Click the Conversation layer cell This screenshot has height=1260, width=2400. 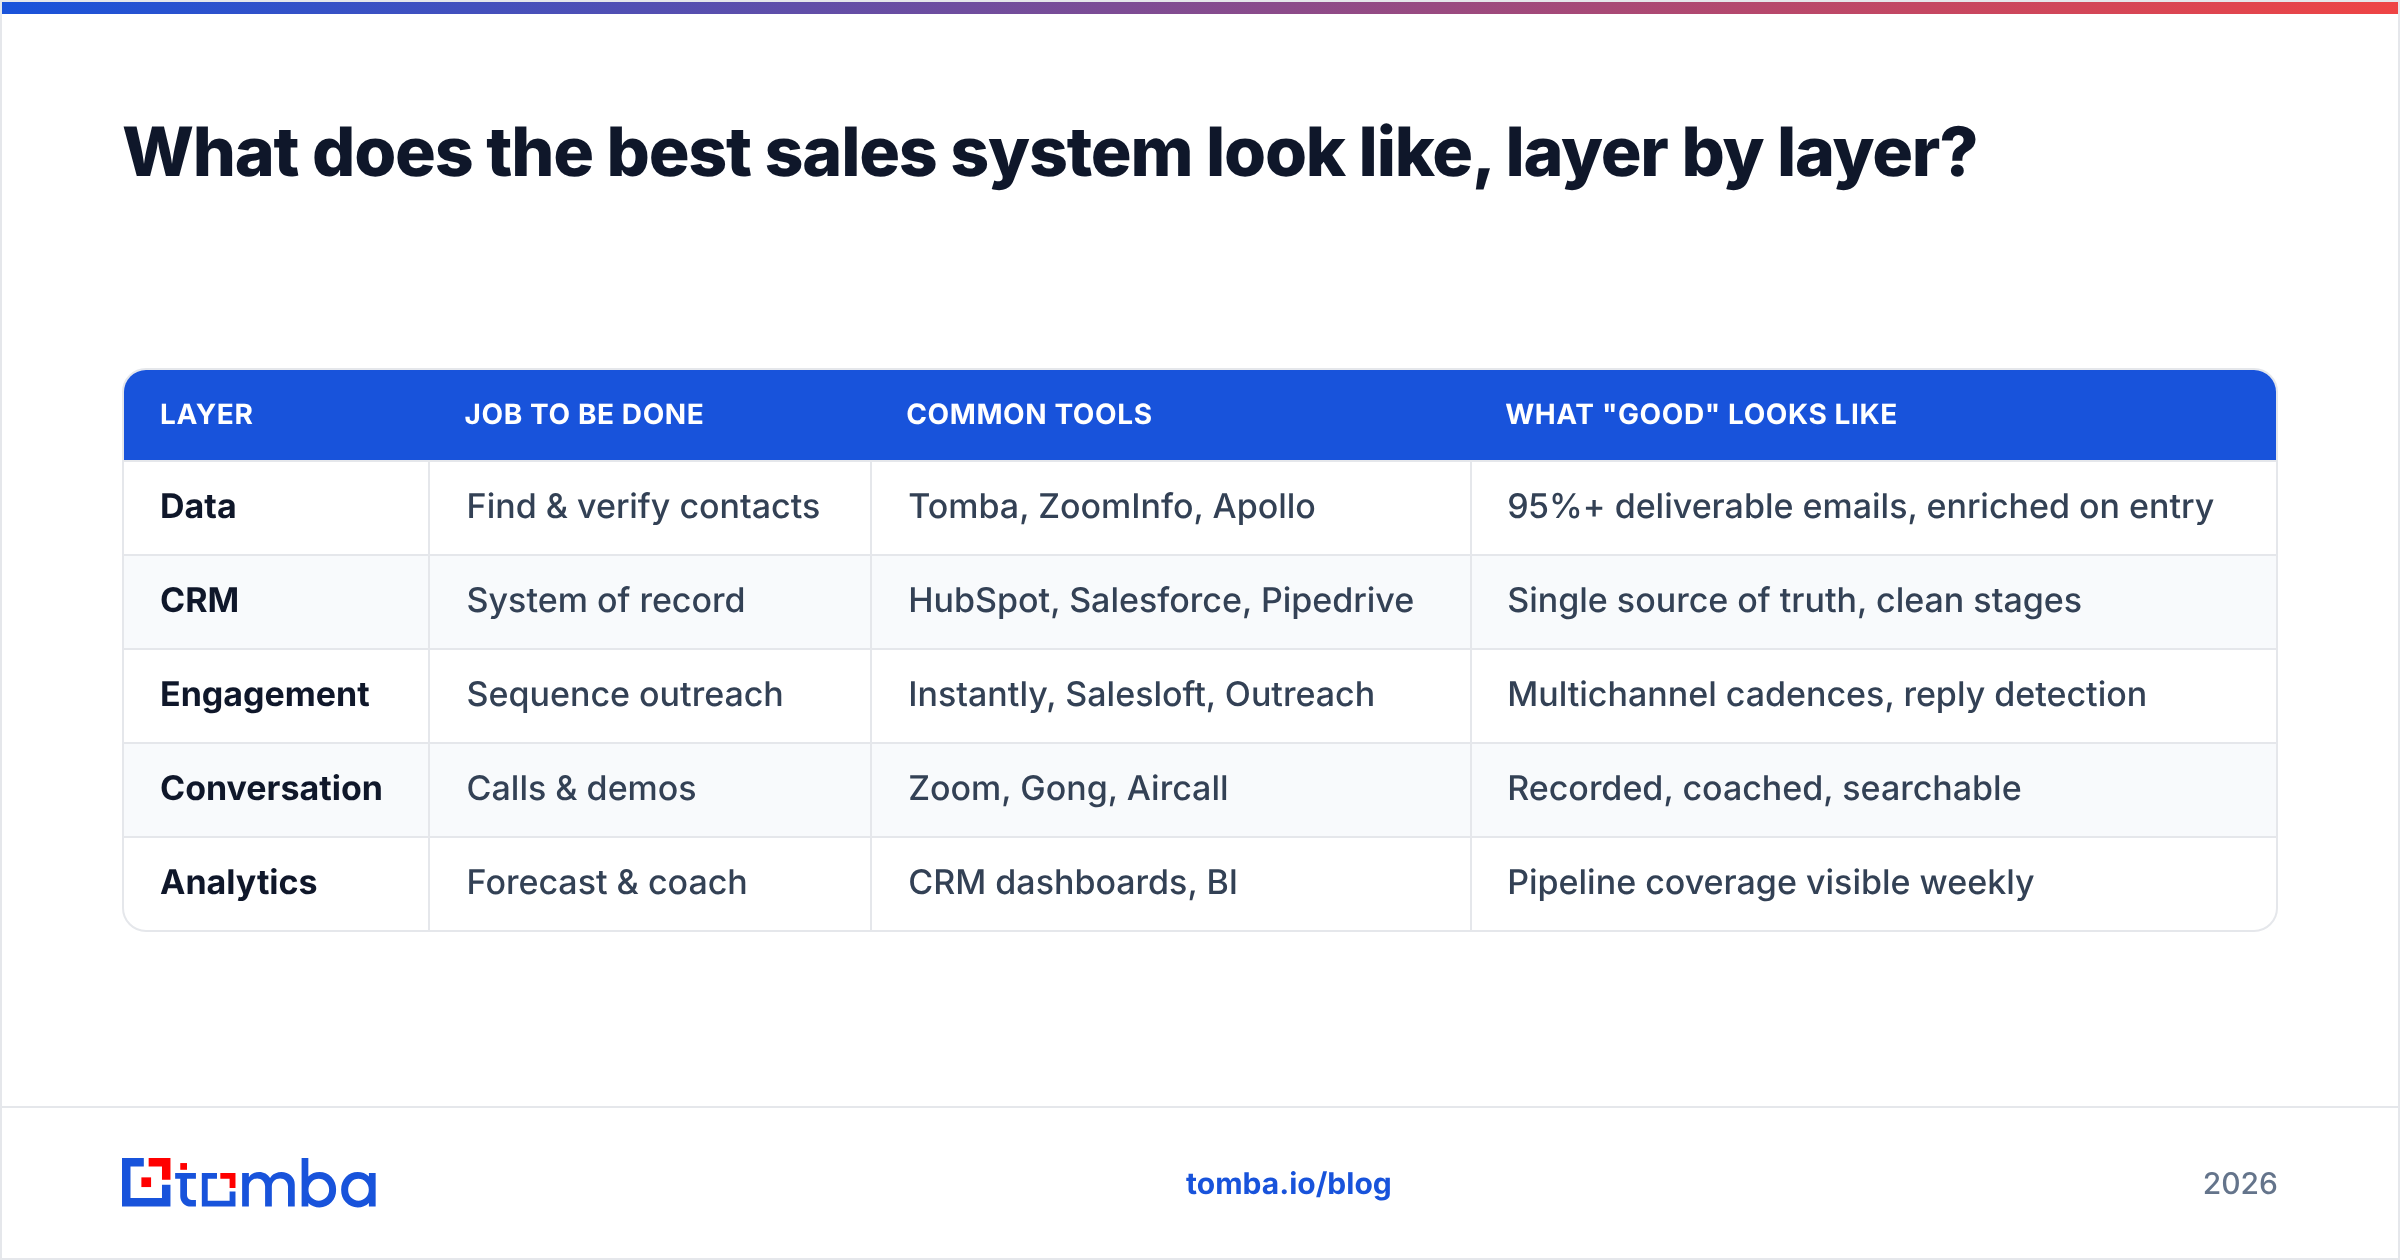tap(276, 789)
